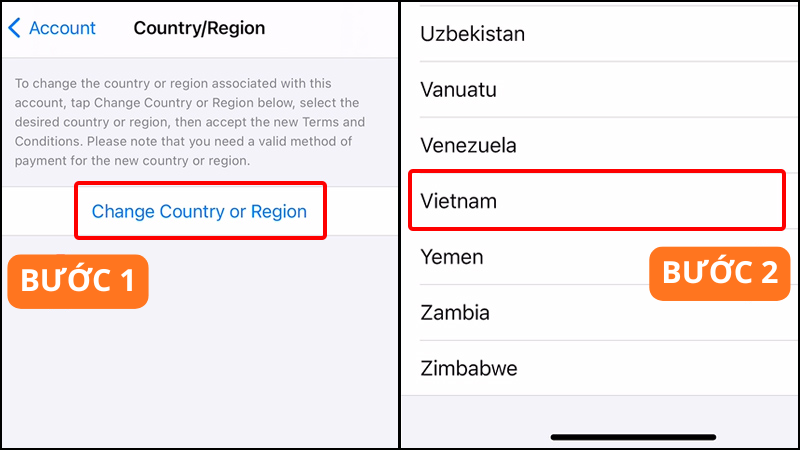Screen dimensions: 800x450
Task: Click the 'To change the country' instruction line
Action: (173, 84)
